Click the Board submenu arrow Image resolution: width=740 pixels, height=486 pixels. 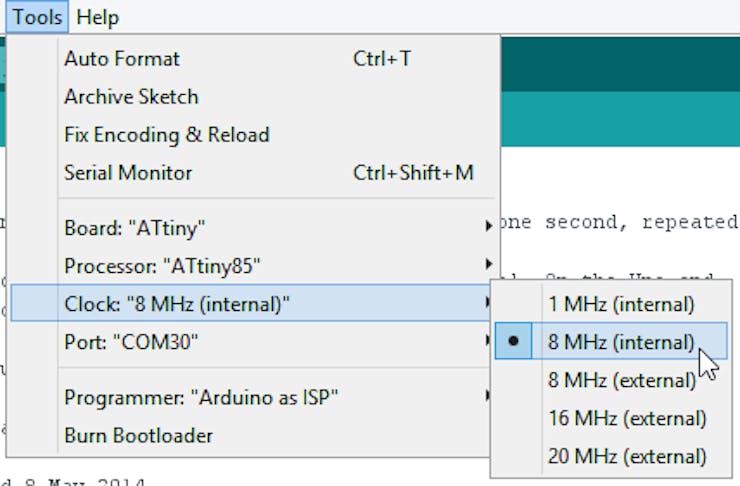pyautogui.click(x=489, y=228)
